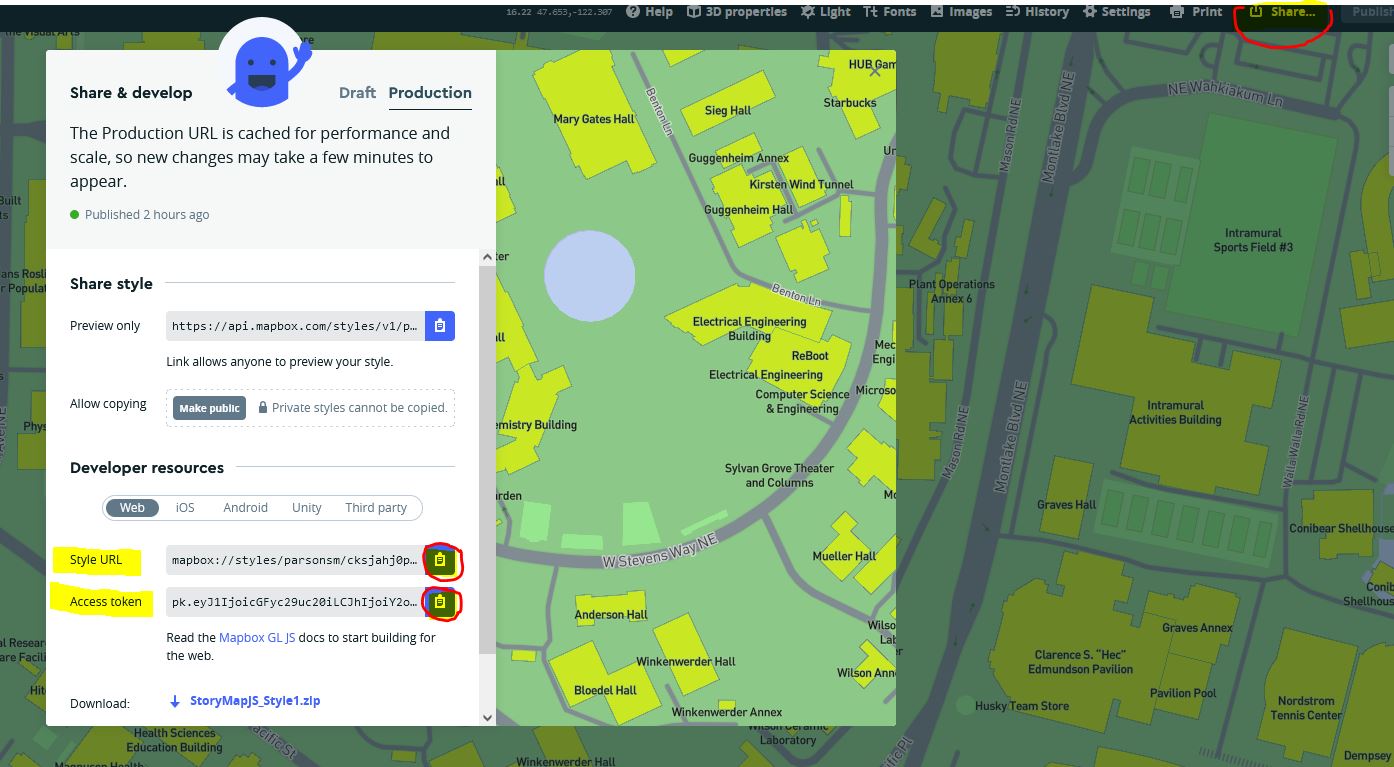
Task: Click the panel scrollbar down arrow
Action: click(x=488, y=717)
